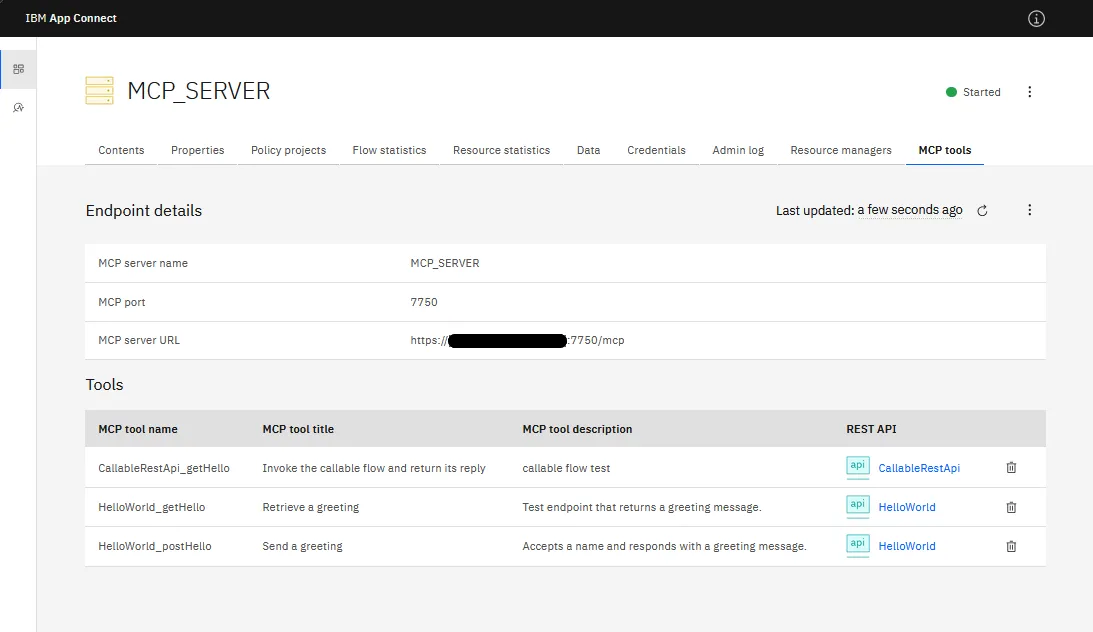Delete the HelloWorld_getHello tool
Screen dimensions: 1093x632
click(1011, 507)
